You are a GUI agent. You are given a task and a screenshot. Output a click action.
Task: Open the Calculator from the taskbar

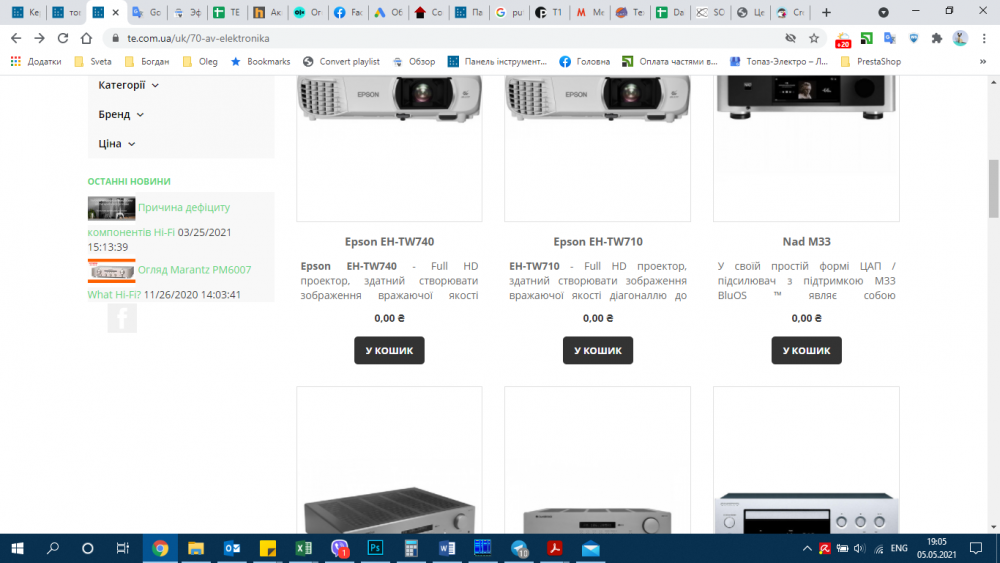click(411, 548)
